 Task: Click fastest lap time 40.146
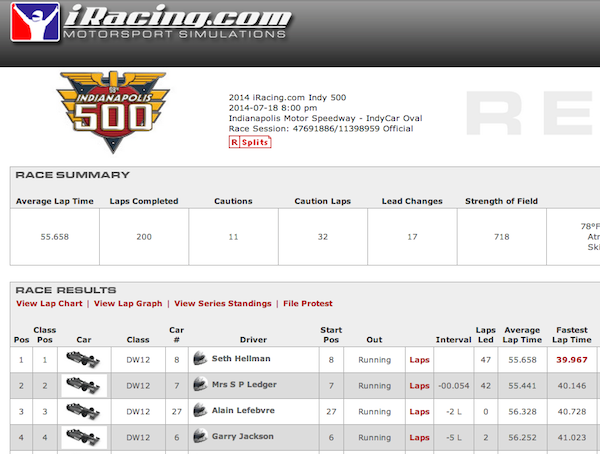[572, 386]
